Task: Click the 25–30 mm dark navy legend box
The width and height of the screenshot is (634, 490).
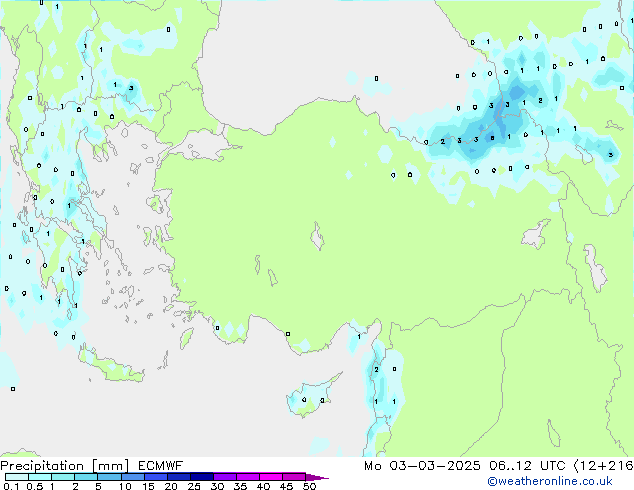Action: [201, 477]
